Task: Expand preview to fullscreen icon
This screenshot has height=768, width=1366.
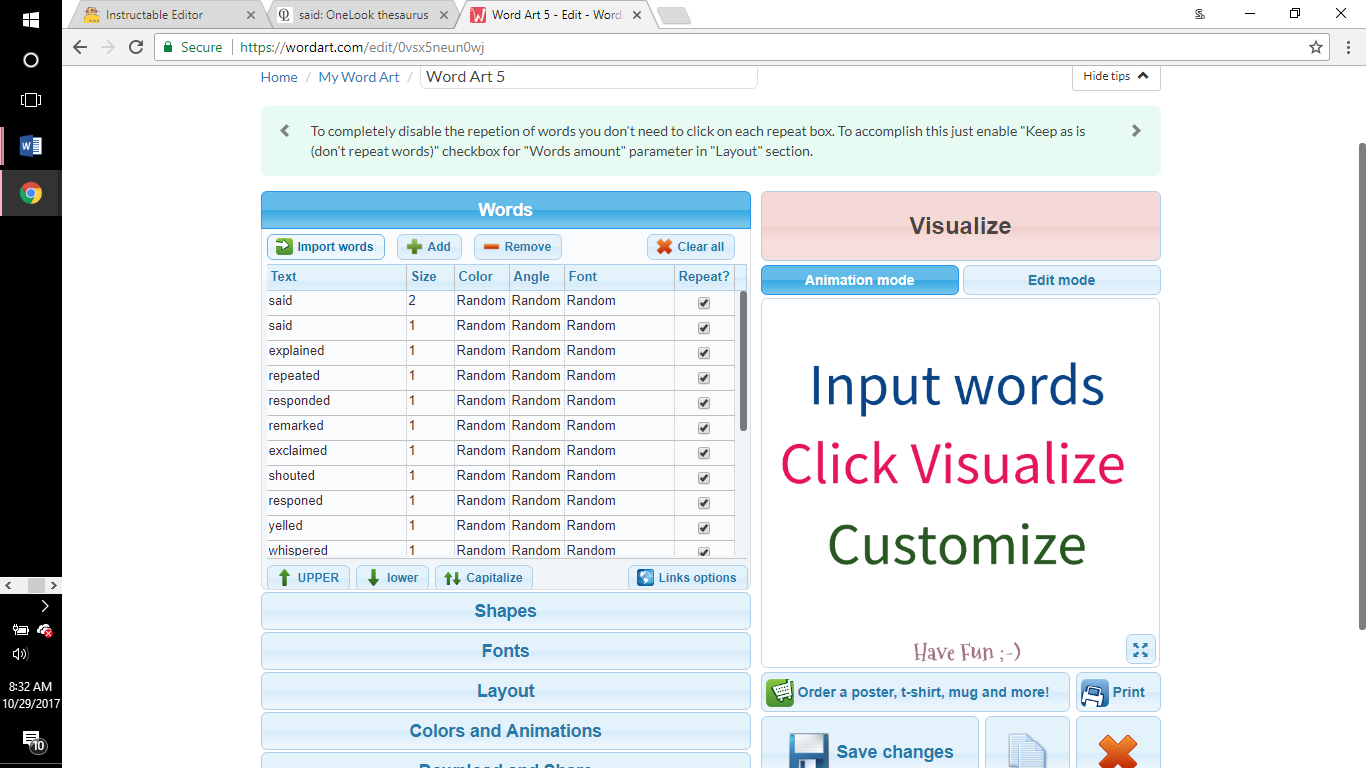Action: coord(1140,649)
